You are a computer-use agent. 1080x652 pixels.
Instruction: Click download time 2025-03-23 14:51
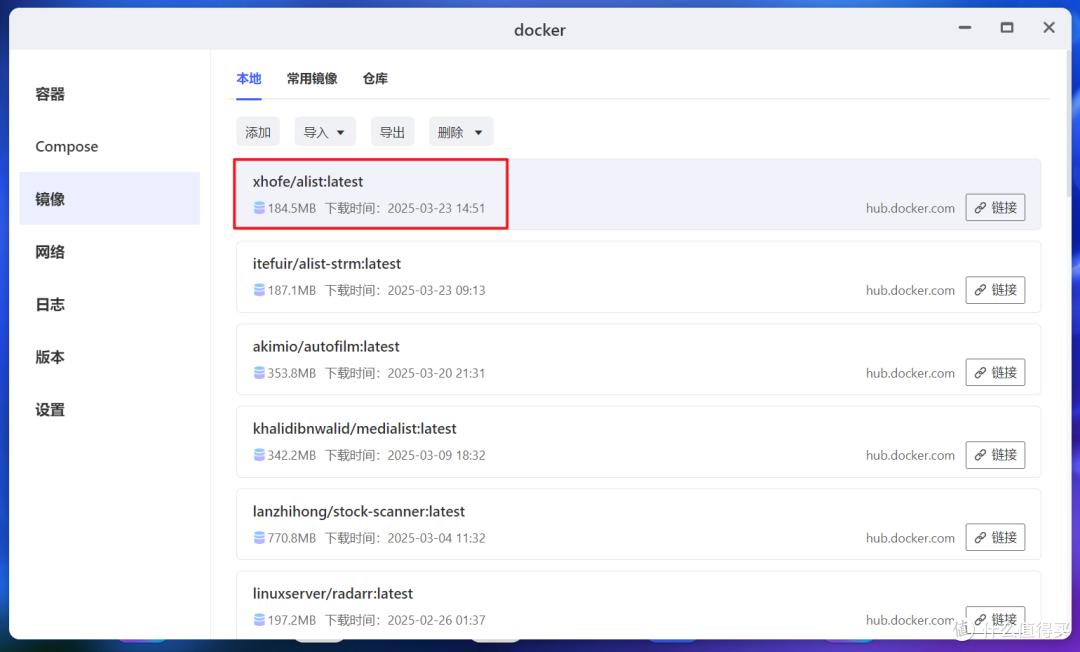(x=436, y=208)
